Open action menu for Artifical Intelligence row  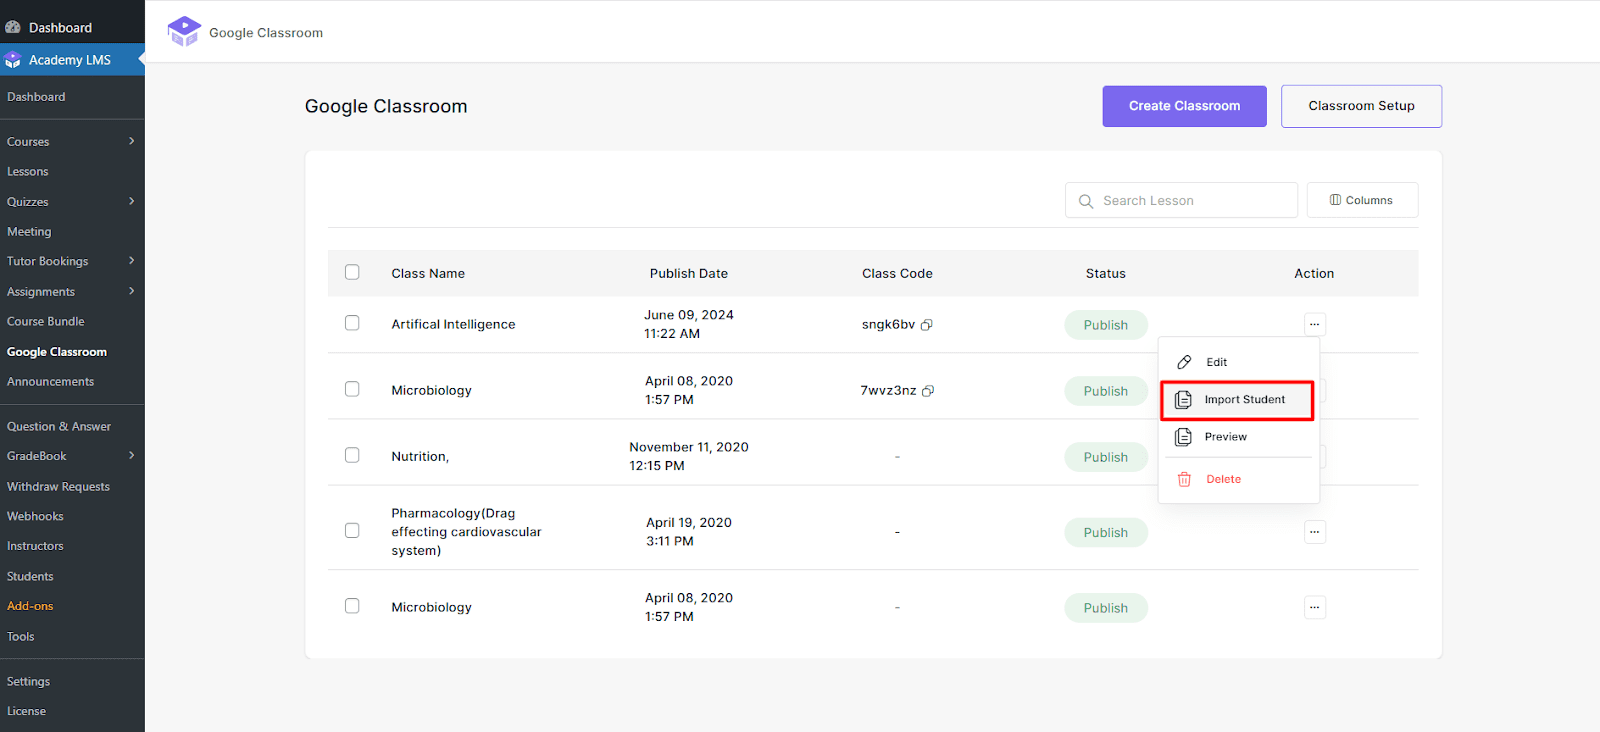pos(1314,324)
